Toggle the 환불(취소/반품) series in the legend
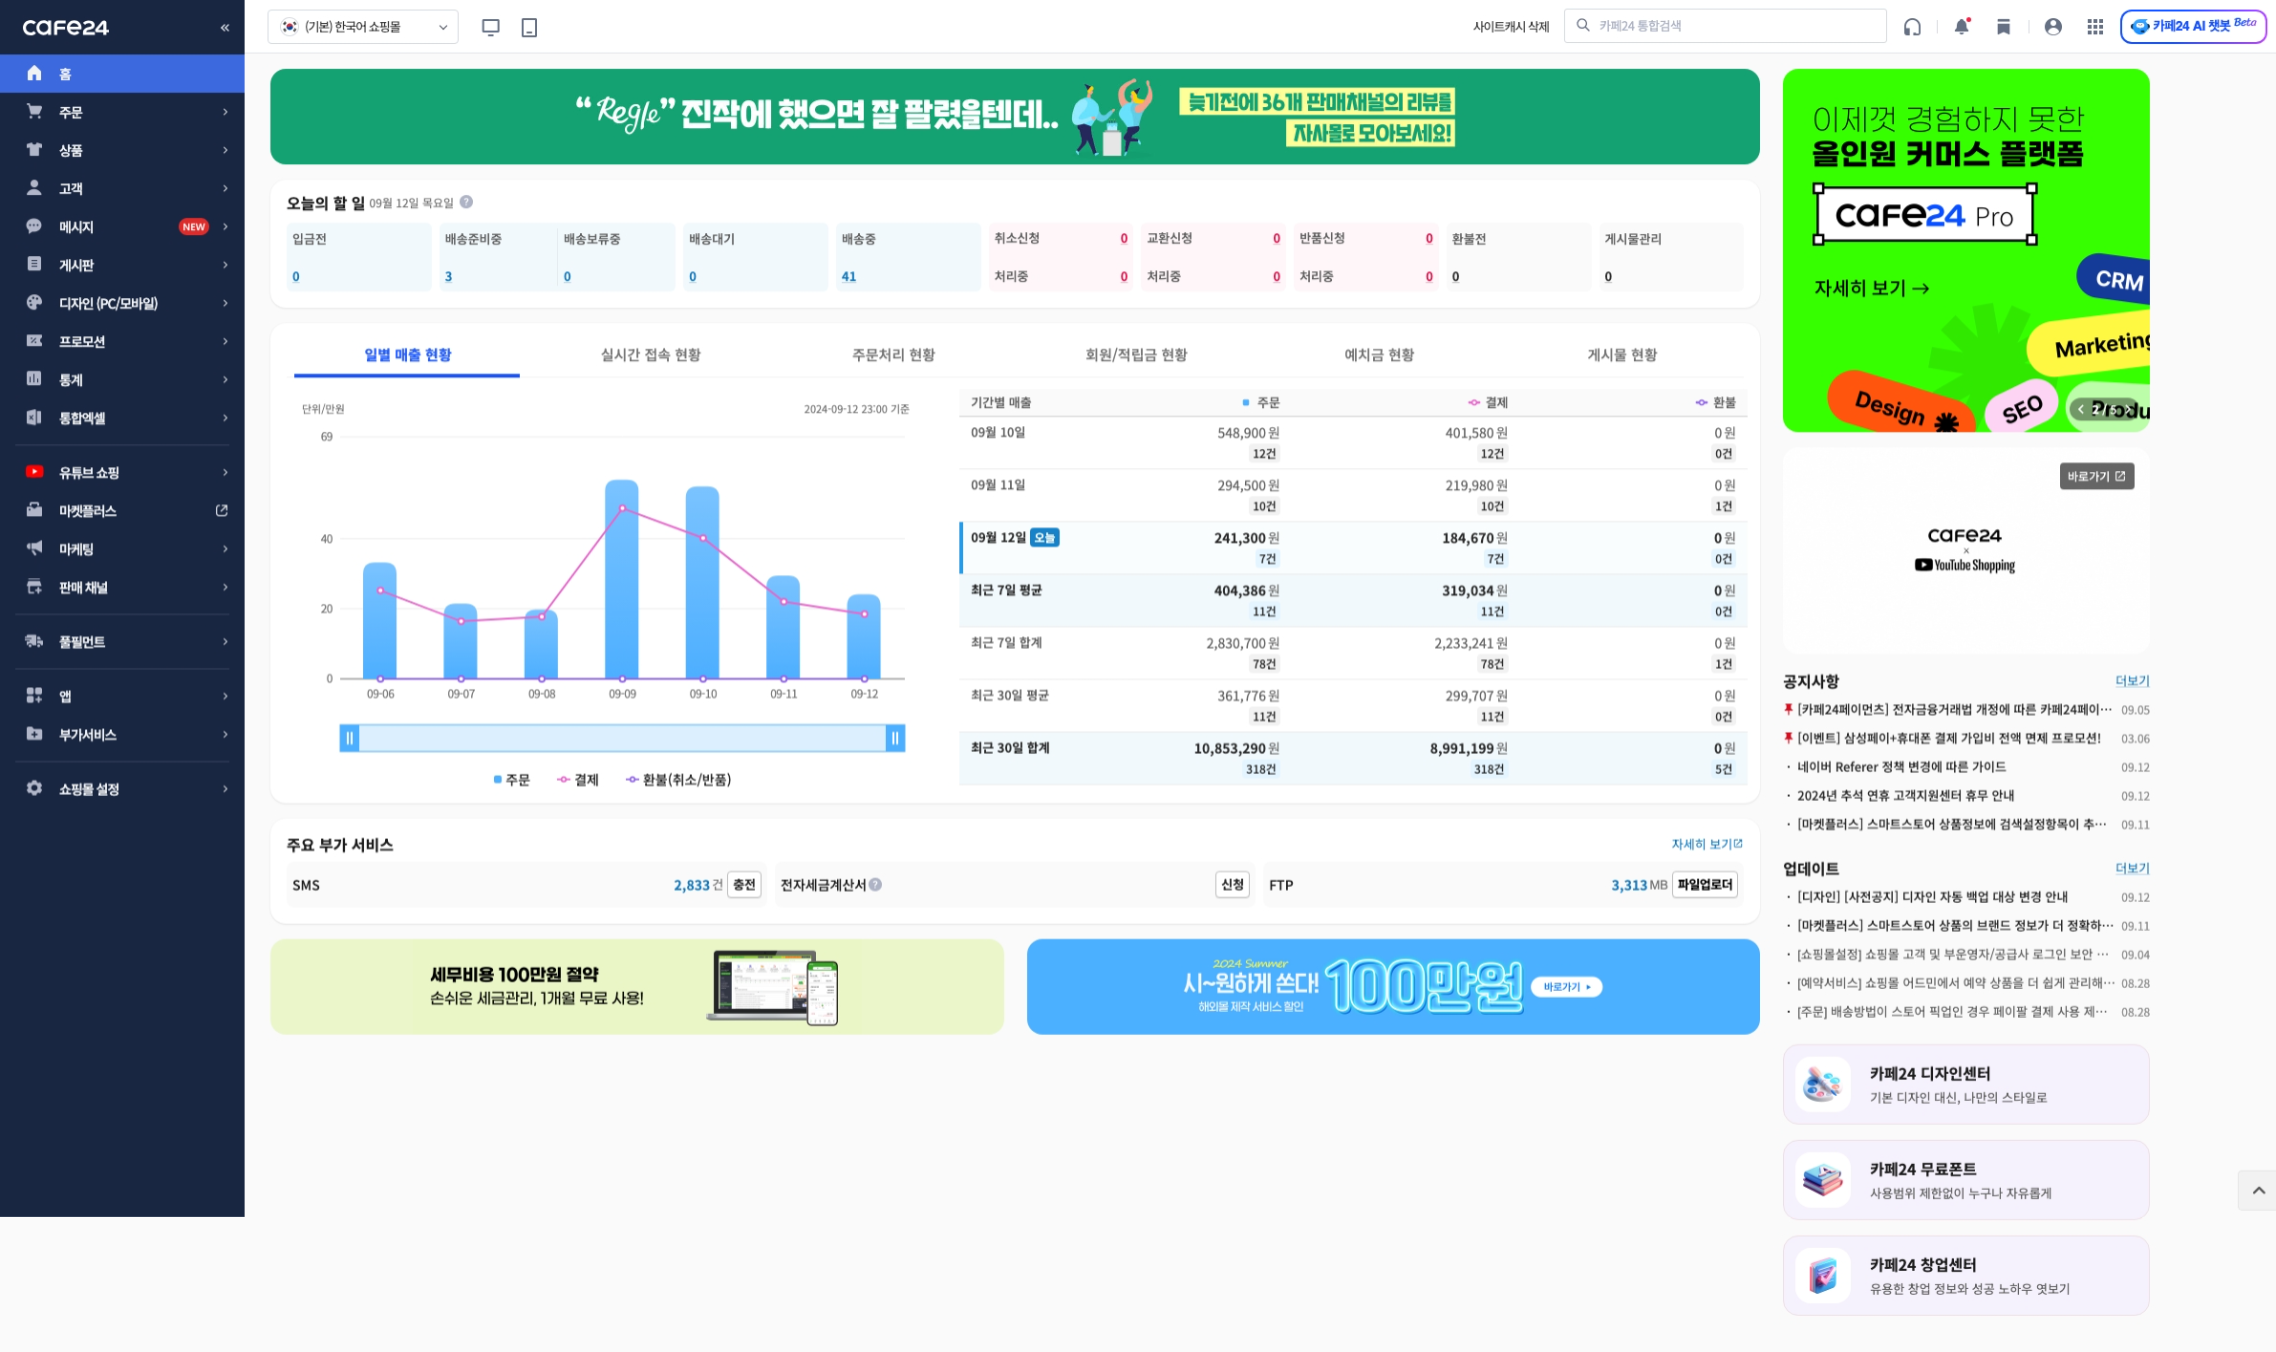Image resolution: width=2276 pixels, height=1352 pixels. click(x=678, y=779)
